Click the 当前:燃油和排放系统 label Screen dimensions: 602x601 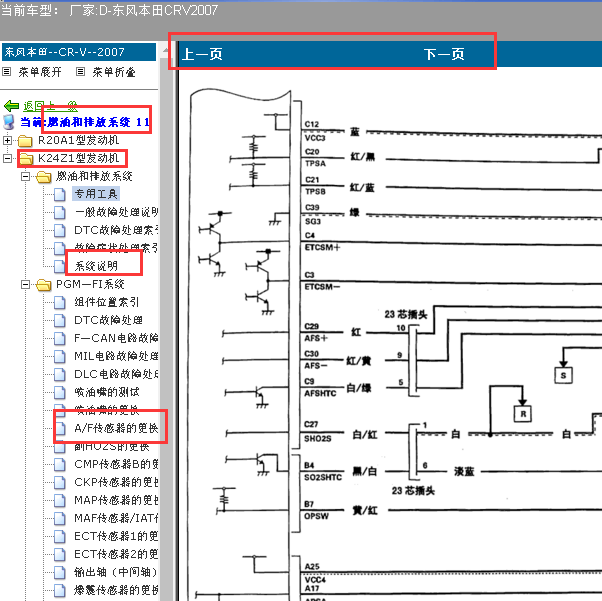tap(85, 122)
